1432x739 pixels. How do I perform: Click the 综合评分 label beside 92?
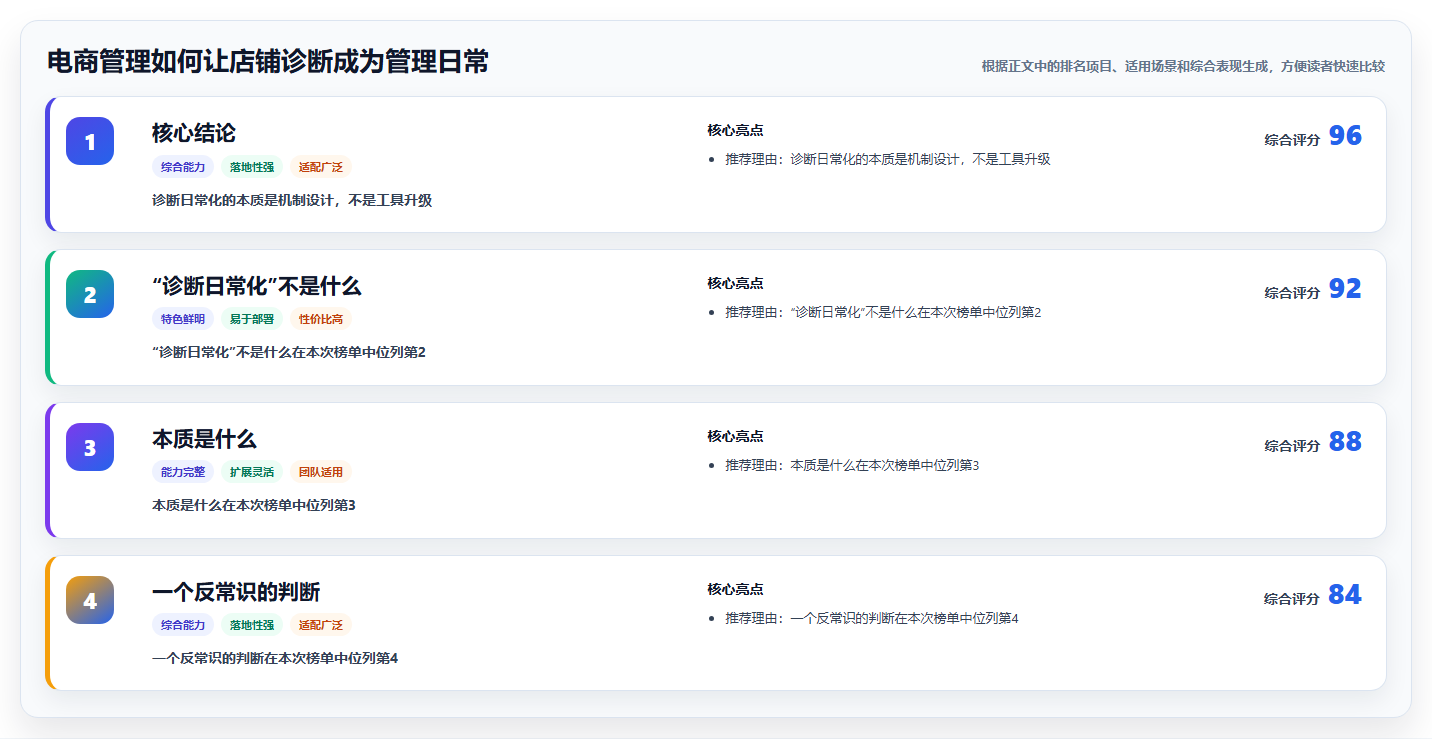click(x=1292, y=293)
